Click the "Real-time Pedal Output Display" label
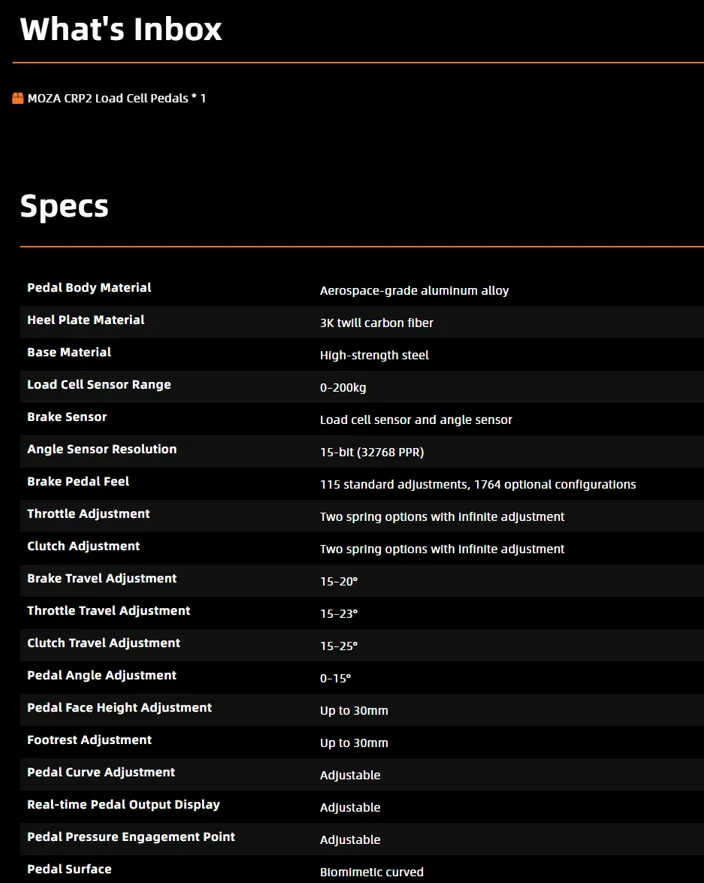Screen dimensions: 704x883 (123, 805)
